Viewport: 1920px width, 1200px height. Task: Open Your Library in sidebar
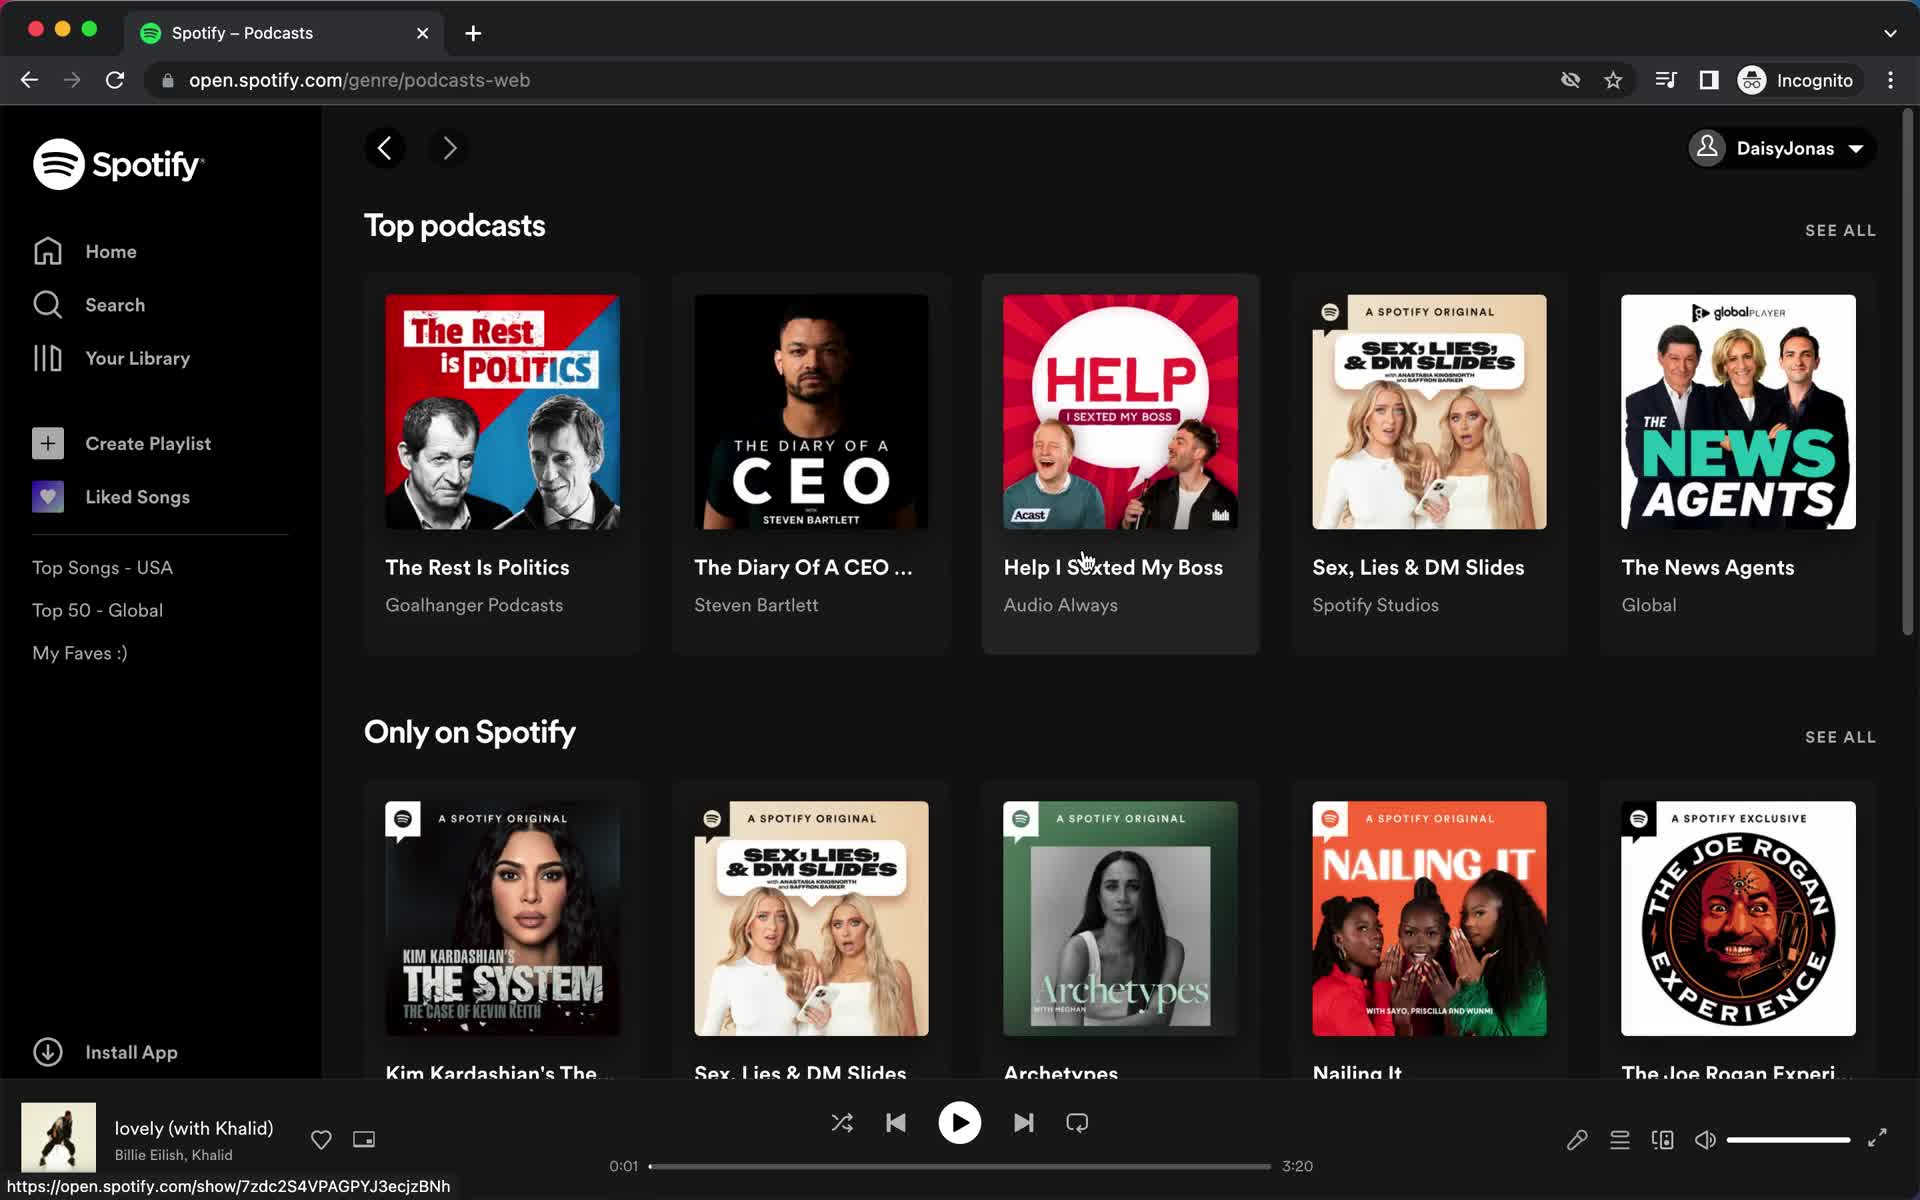coord(111,358)
